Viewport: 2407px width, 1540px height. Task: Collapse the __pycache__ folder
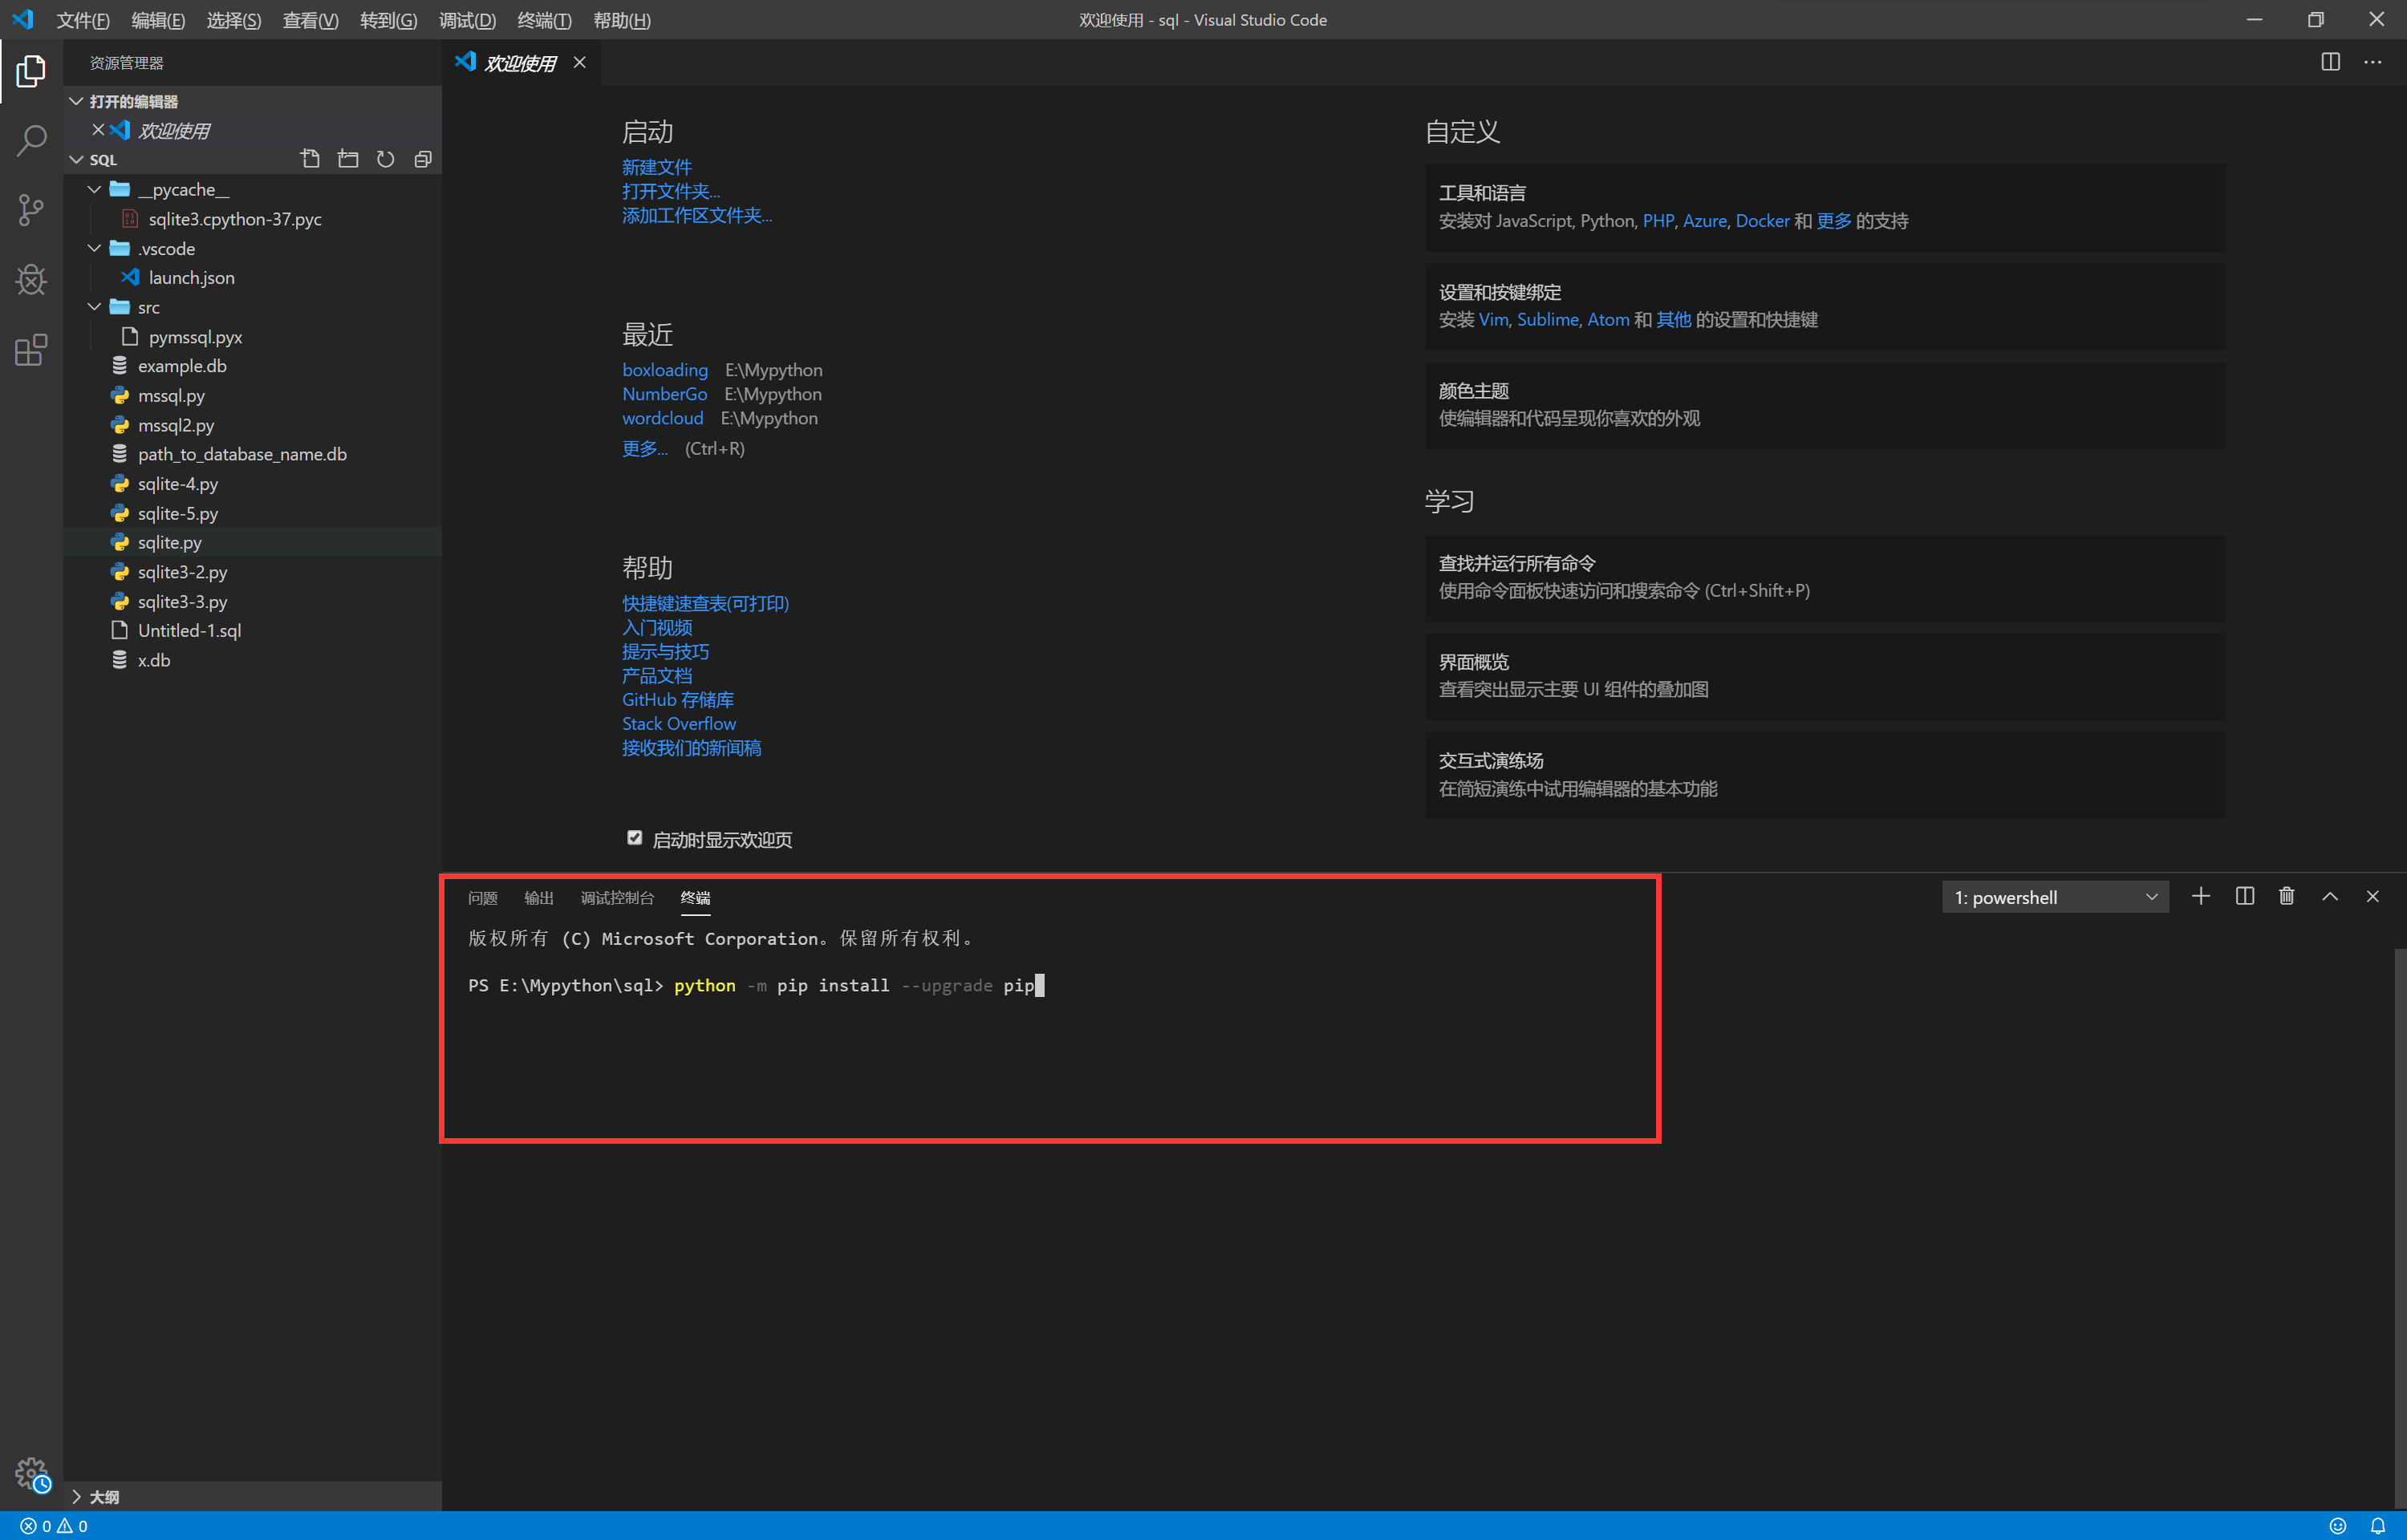95,189
